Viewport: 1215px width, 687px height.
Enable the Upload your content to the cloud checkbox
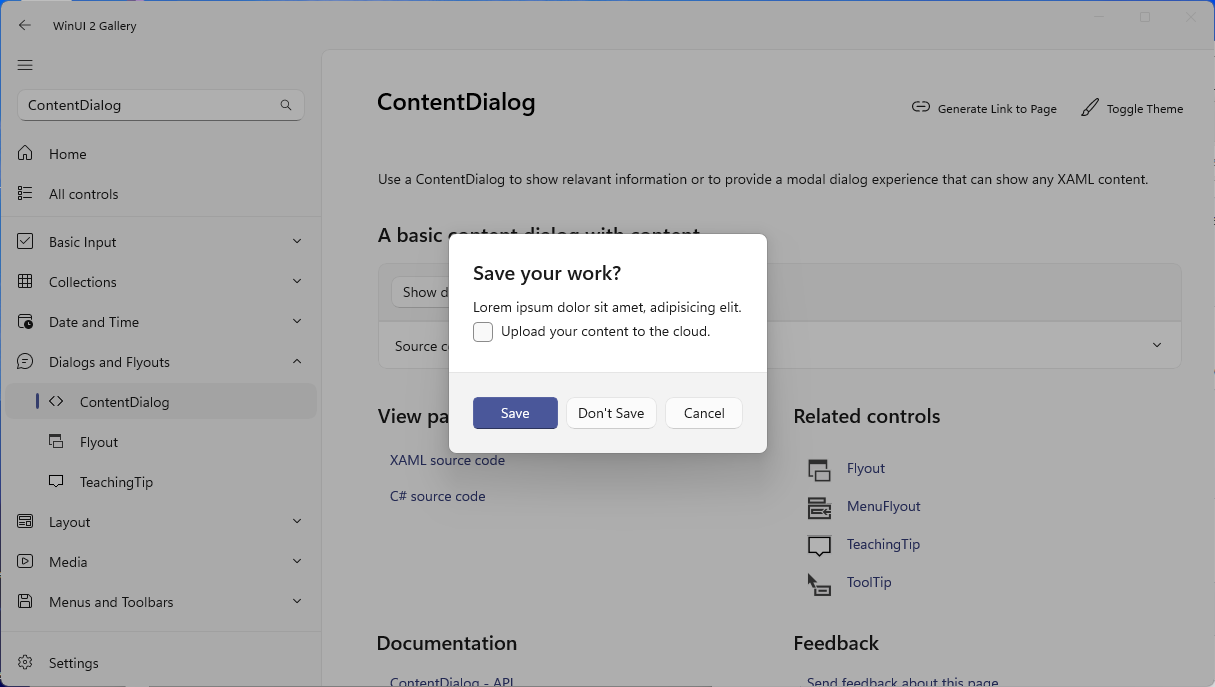(x=483, y=331)
